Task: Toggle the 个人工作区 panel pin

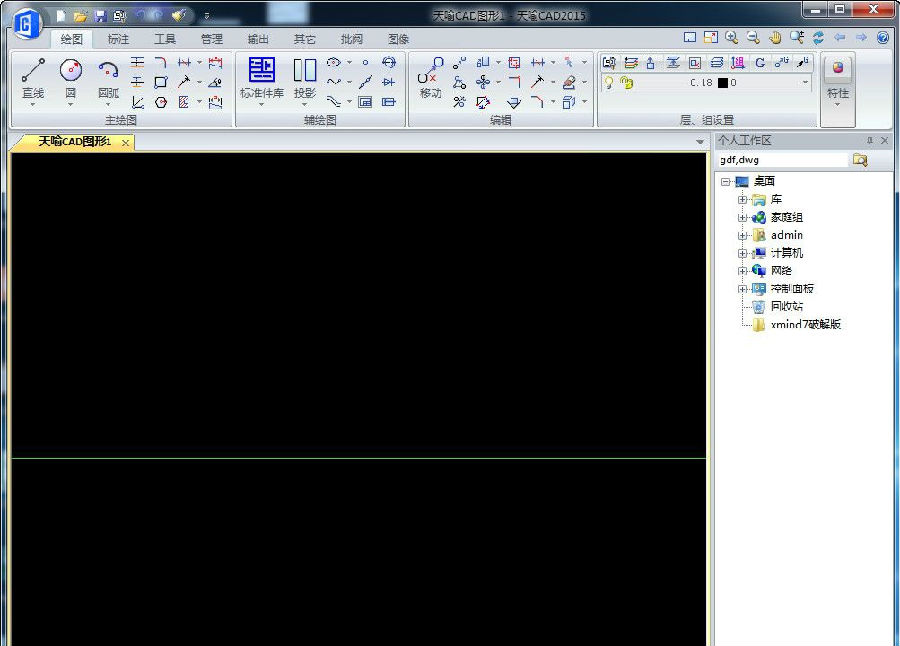Action: click(870, 140)
